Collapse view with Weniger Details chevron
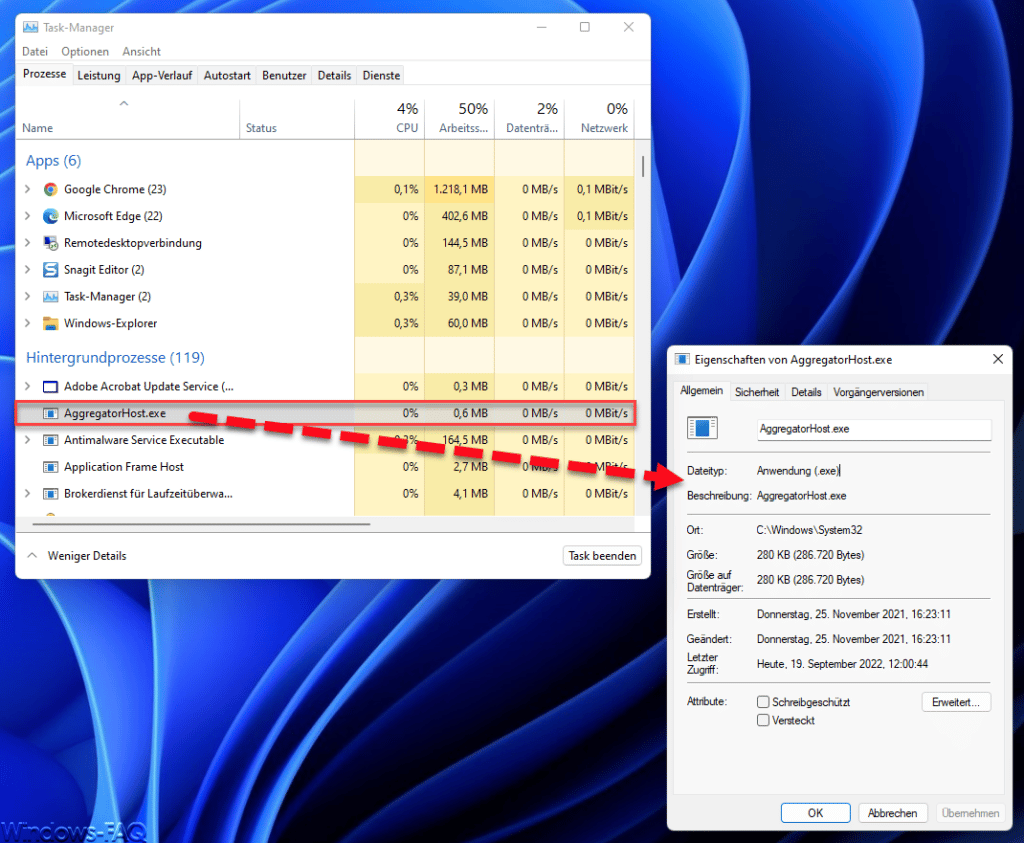 tap(32, 556)
